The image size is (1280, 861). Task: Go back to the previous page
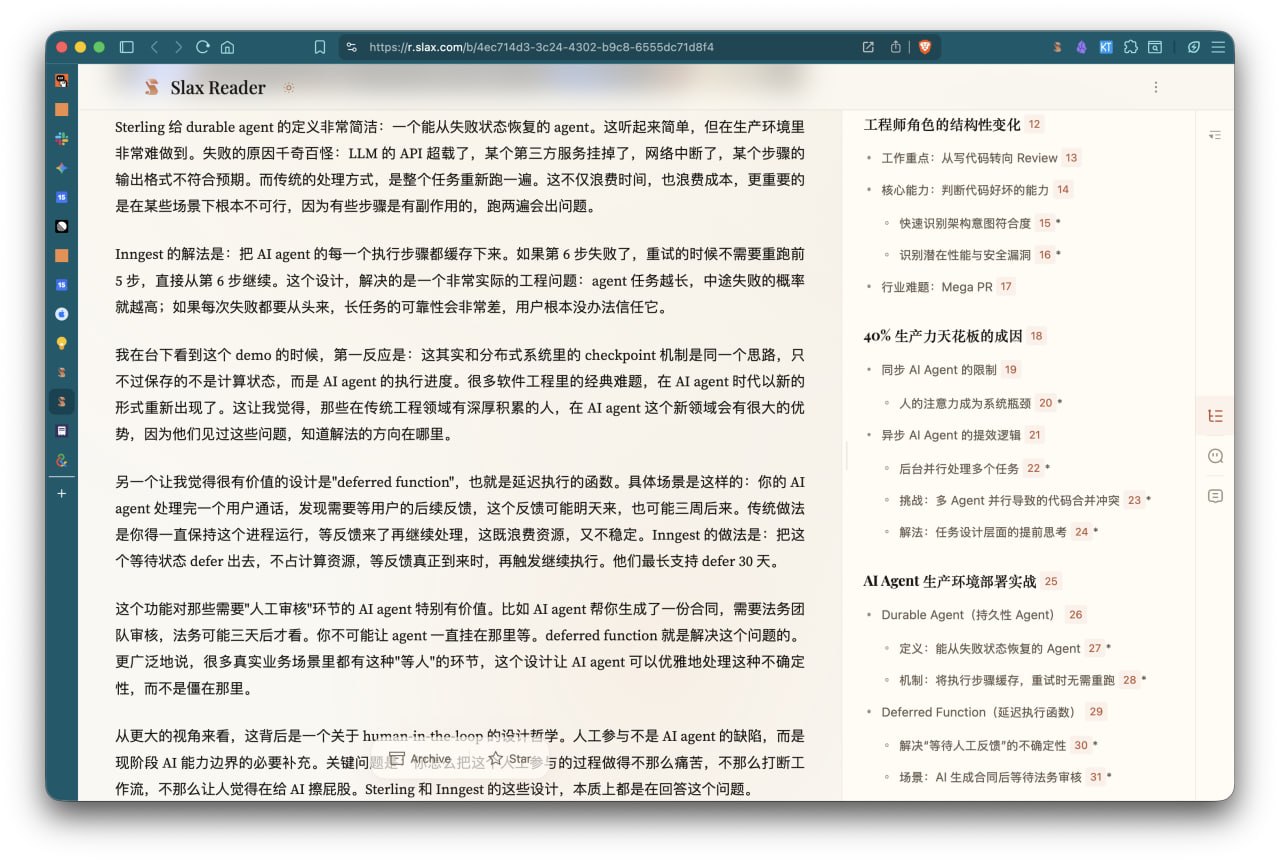click(x=154, y=47)
